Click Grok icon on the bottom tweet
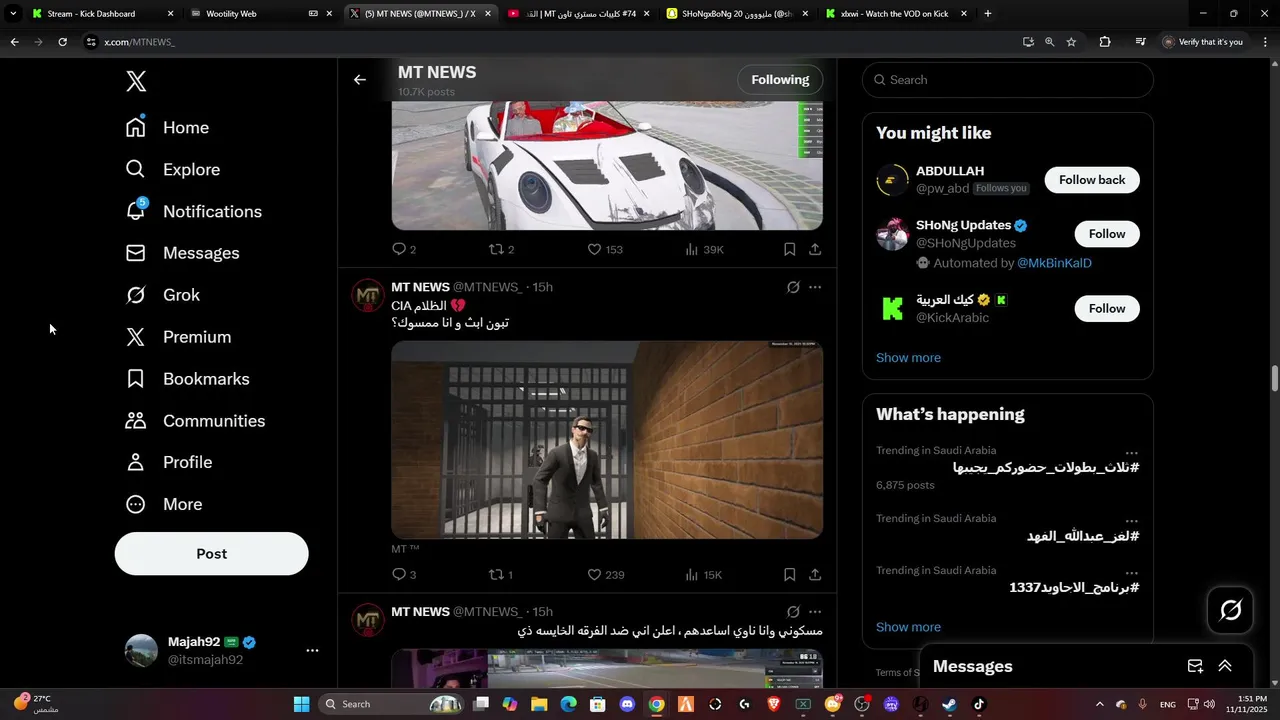 tap(793, 611)
